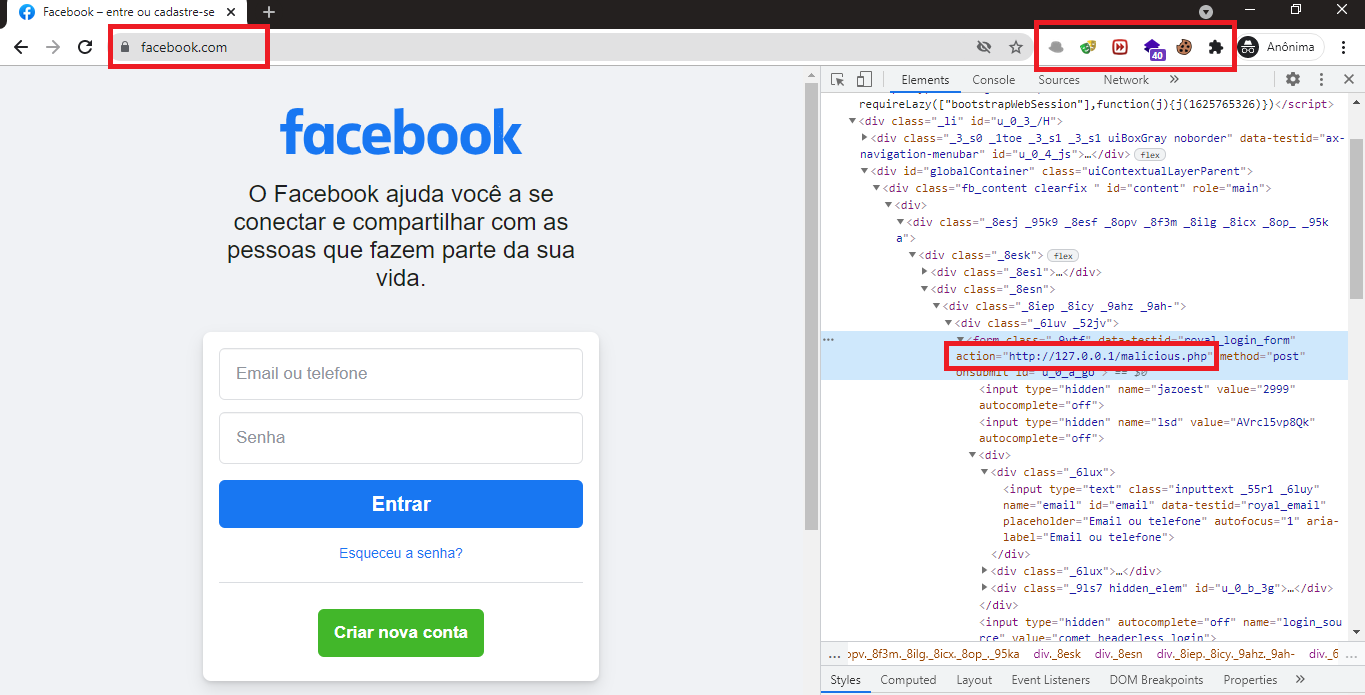Show more sidebar panes via bottom chevron
Viewport: 1365px width, 695px height.
1300,680
